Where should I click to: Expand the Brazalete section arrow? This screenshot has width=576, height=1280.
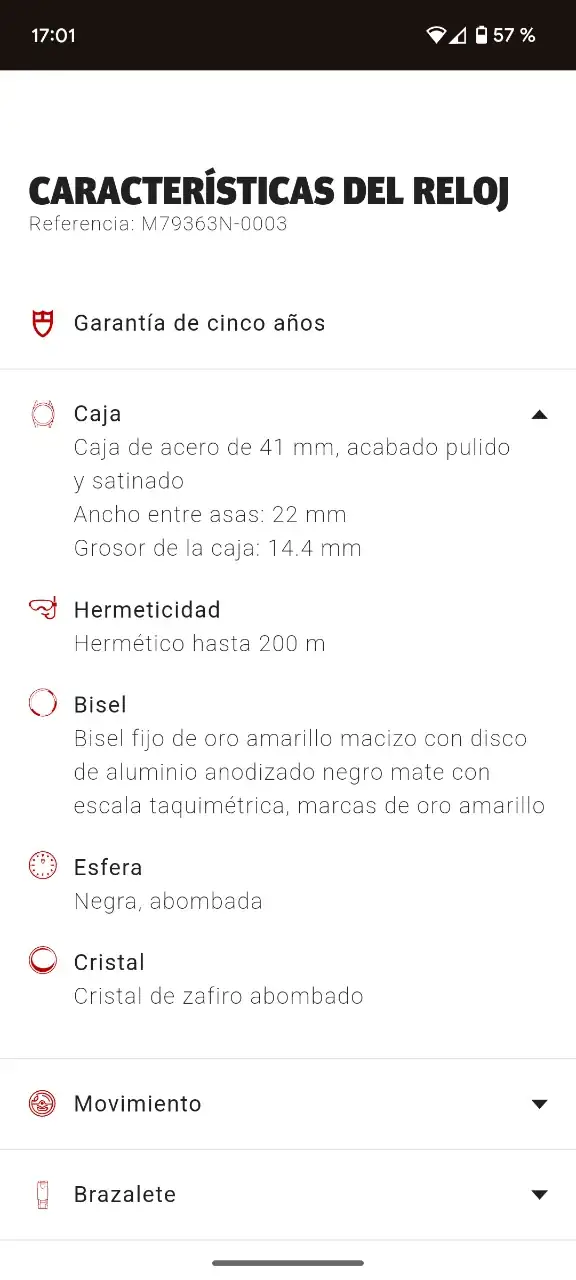pyautogui.click(x=540, y=1195)
